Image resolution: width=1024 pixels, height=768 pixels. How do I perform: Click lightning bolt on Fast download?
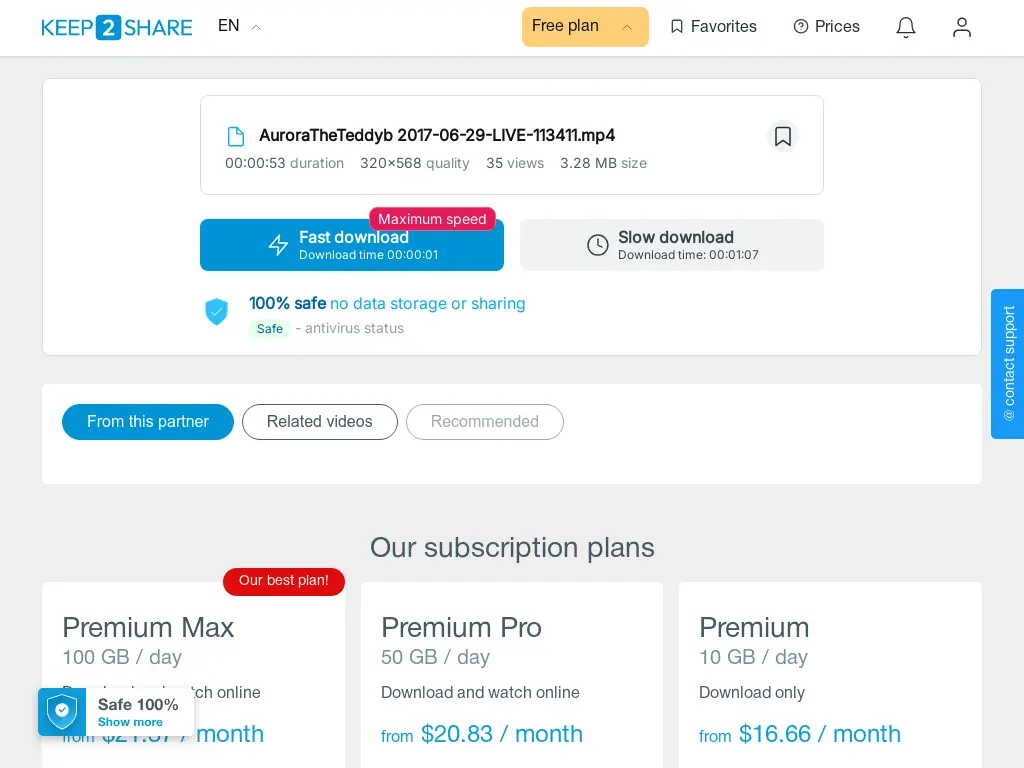coord(278,245)
